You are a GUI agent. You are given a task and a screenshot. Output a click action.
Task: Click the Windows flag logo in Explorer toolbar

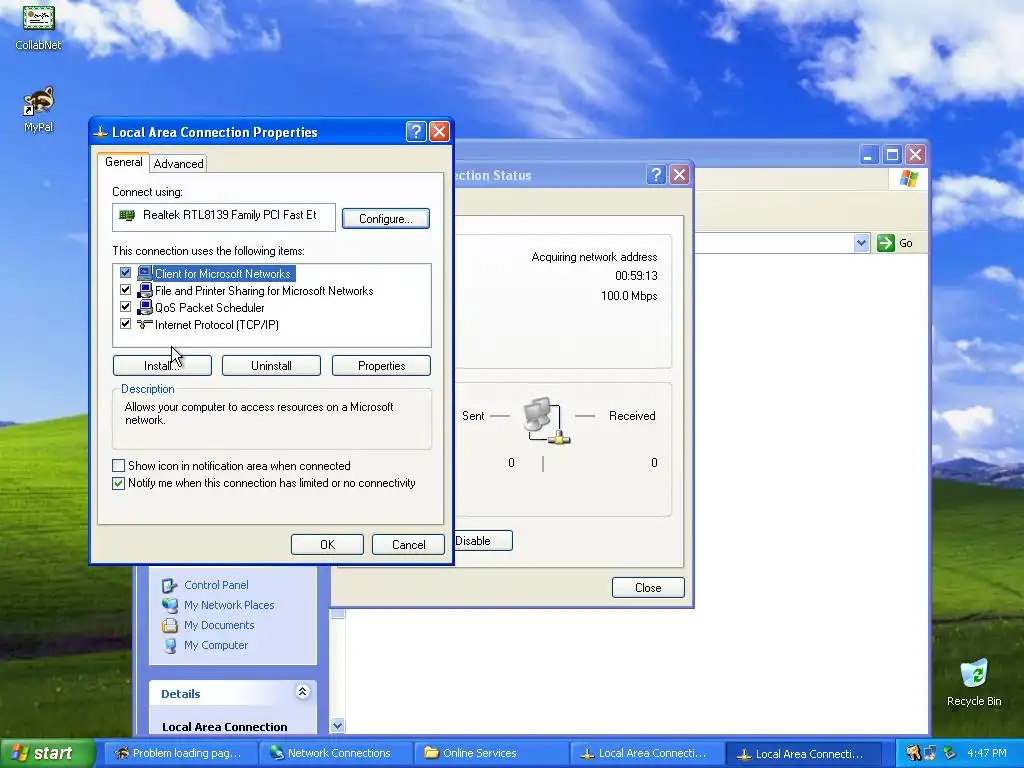(908, 178)
